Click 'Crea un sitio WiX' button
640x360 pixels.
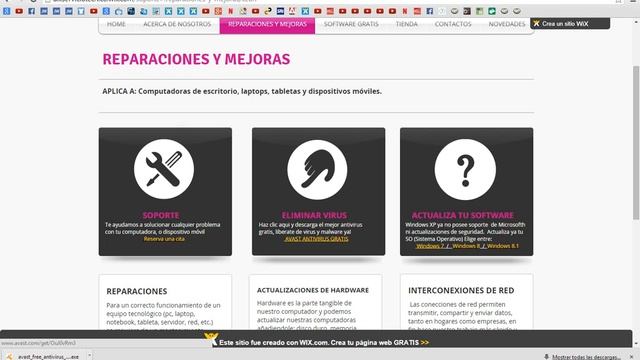pos(570,24)
